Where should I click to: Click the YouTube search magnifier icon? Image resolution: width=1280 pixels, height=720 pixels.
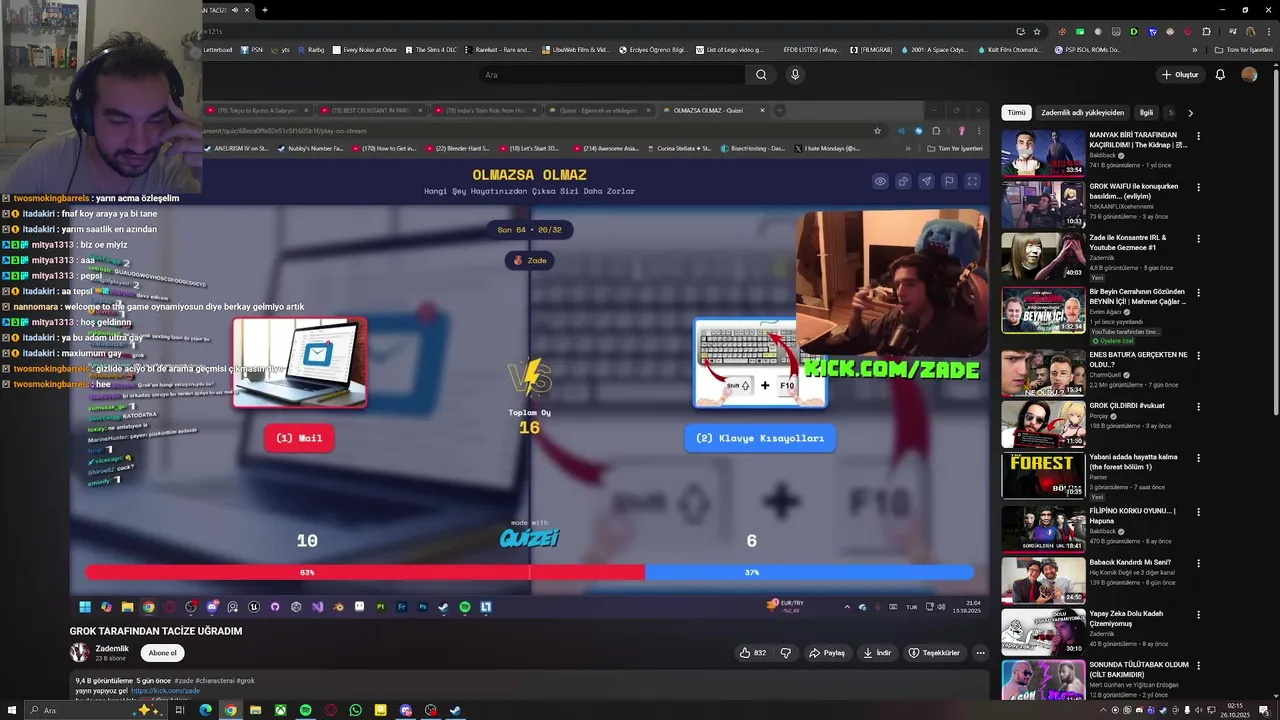(761, 75)
